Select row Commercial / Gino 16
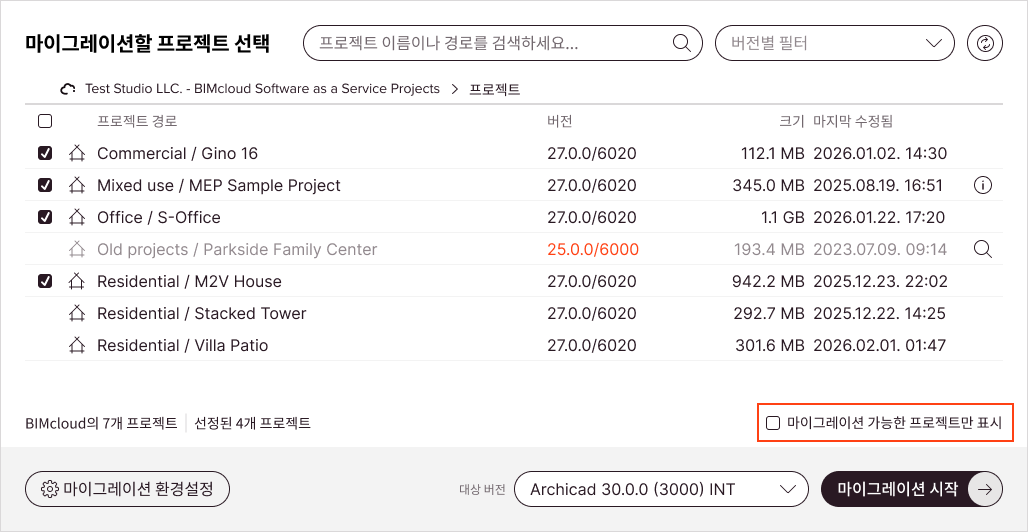 click(x=513, y=153)
